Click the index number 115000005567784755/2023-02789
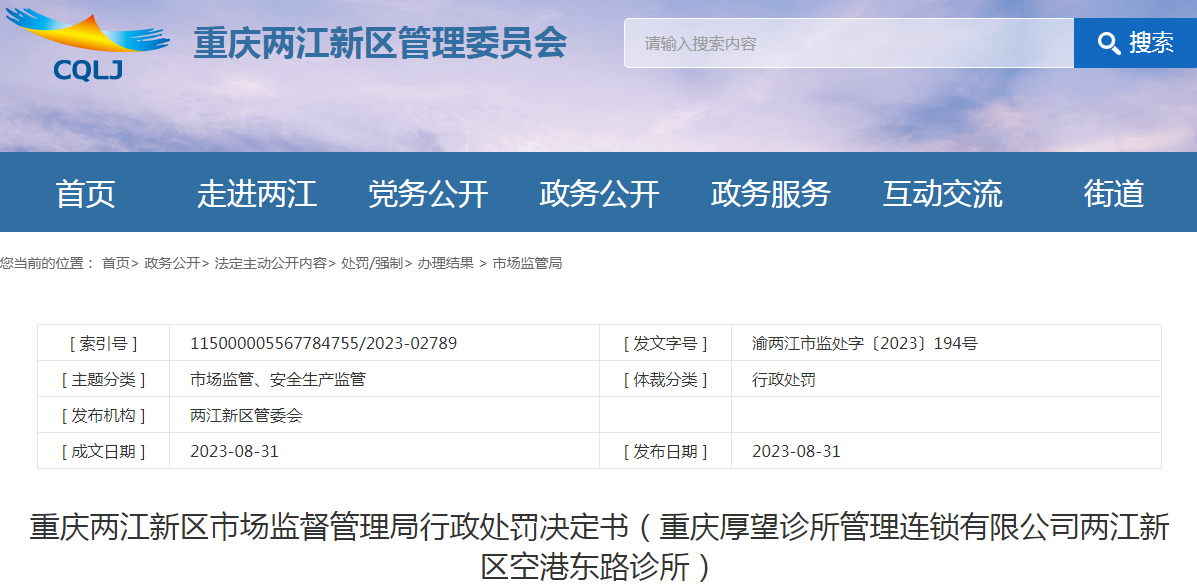The height and width of the screenshot is (585, 1197). (323, 343)
